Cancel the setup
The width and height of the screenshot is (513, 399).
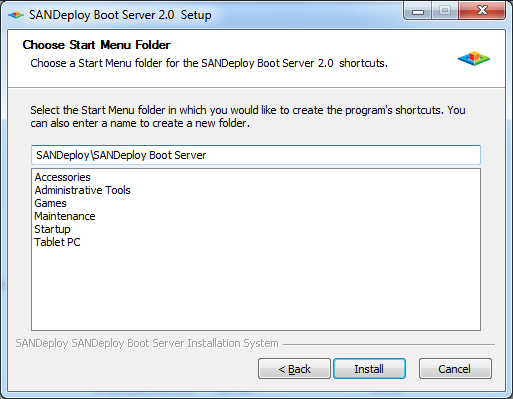click(x=455, y=369)
